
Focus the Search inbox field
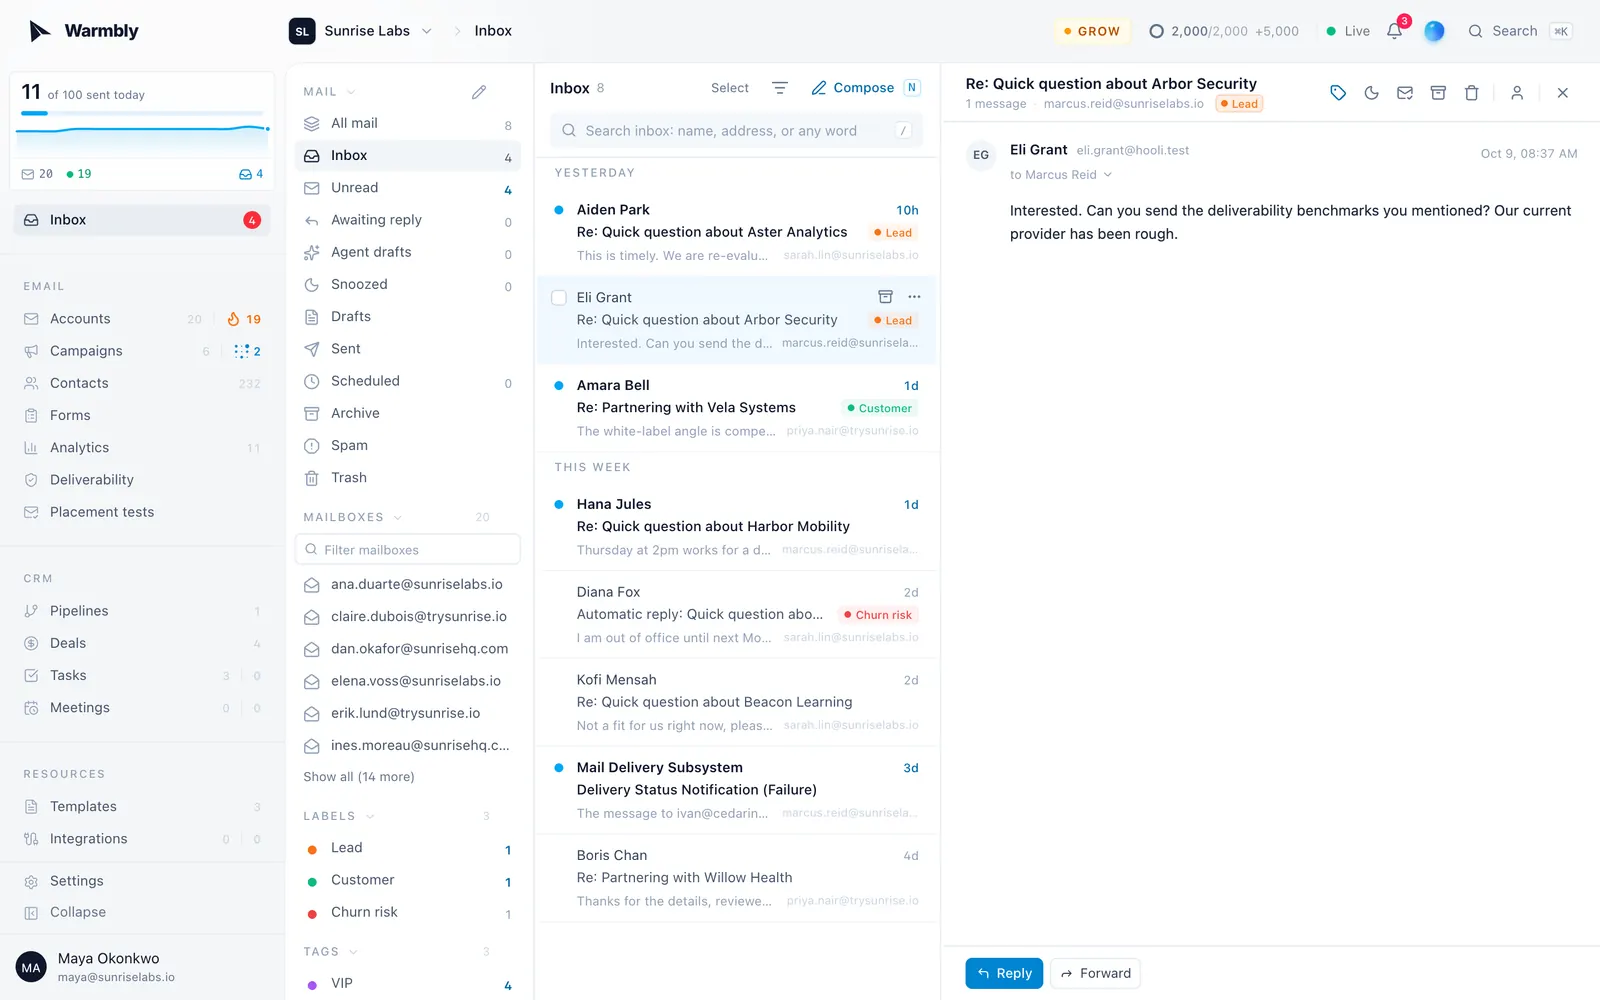point(736,131)
